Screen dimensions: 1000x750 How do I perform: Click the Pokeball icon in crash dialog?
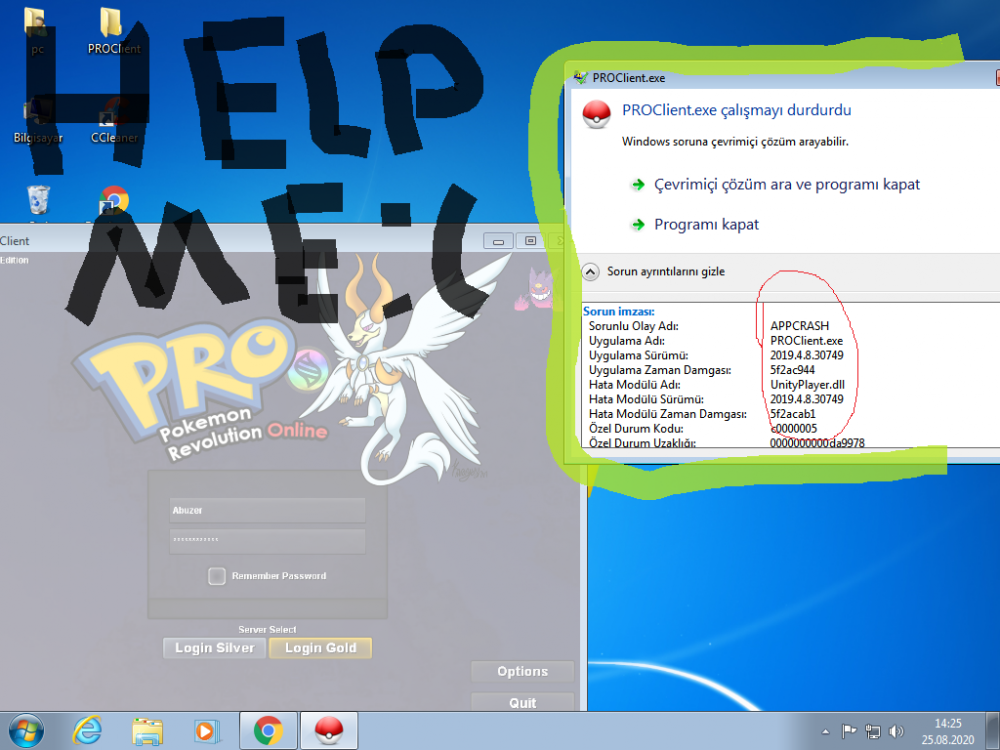pos(596,115)
